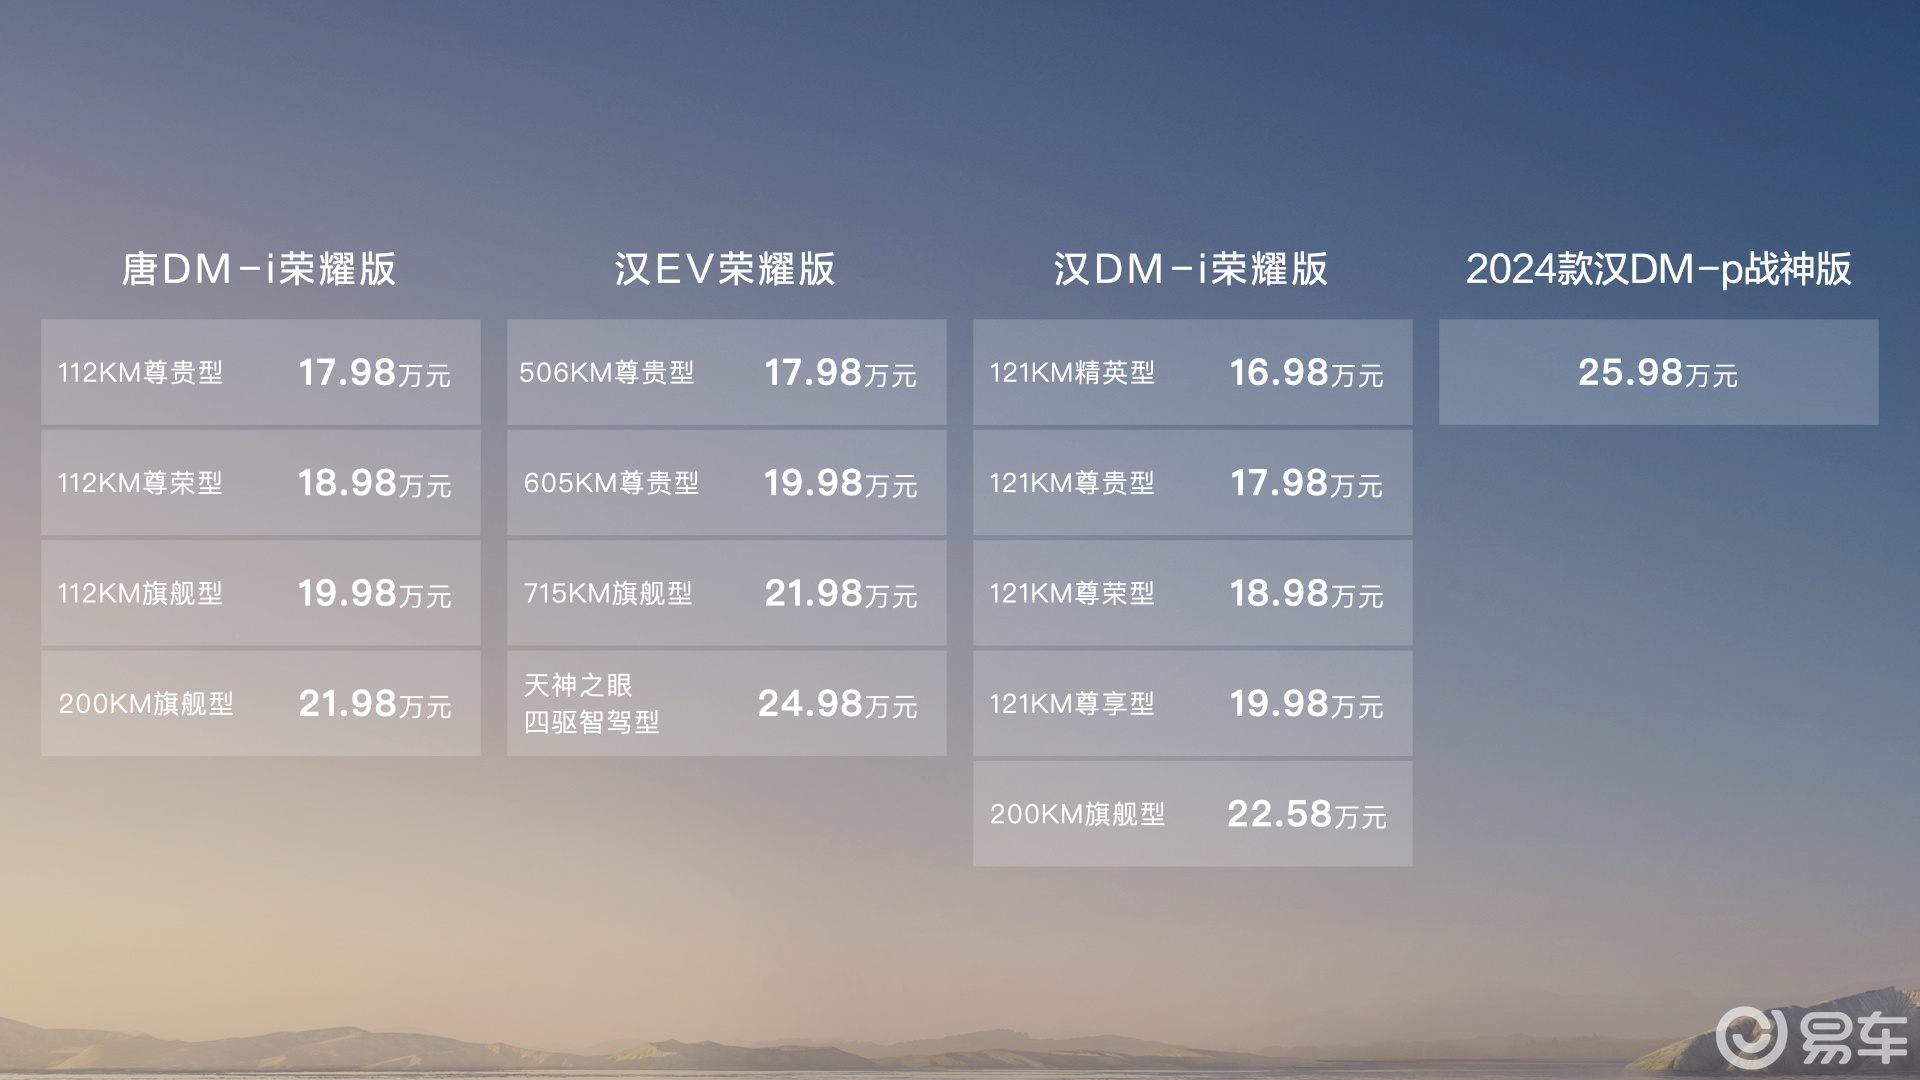The width and height of the screenshot is (1920, 1080).
Task: Click the 2024款汉DM-p战神版 heading
Action: coord(1658,269)
